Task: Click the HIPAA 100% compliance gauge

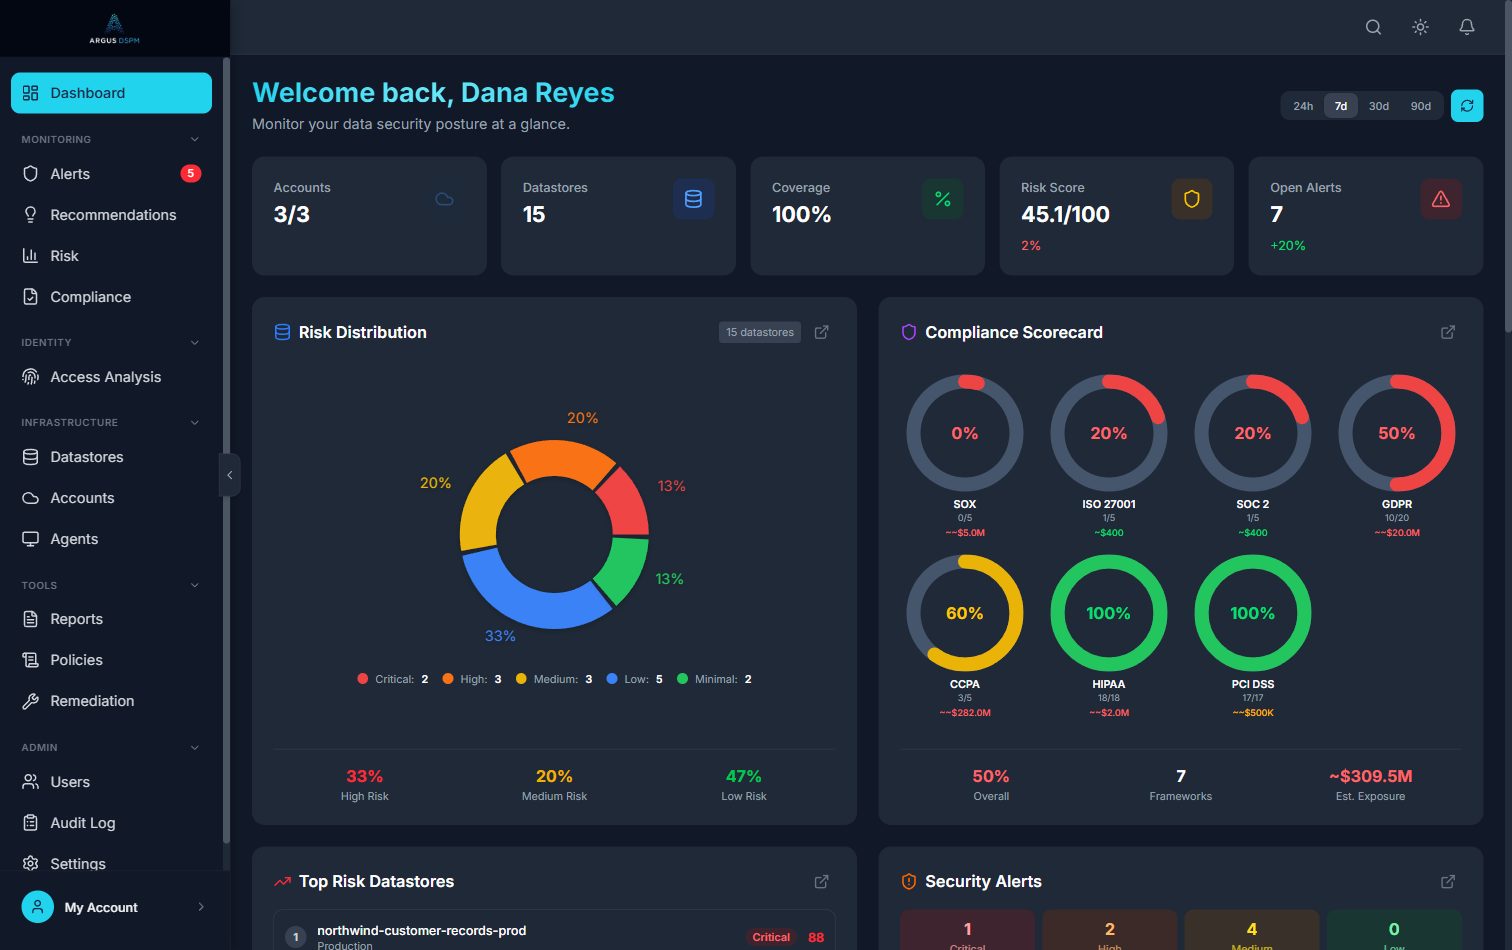Action: click(x=1108, y=613)
